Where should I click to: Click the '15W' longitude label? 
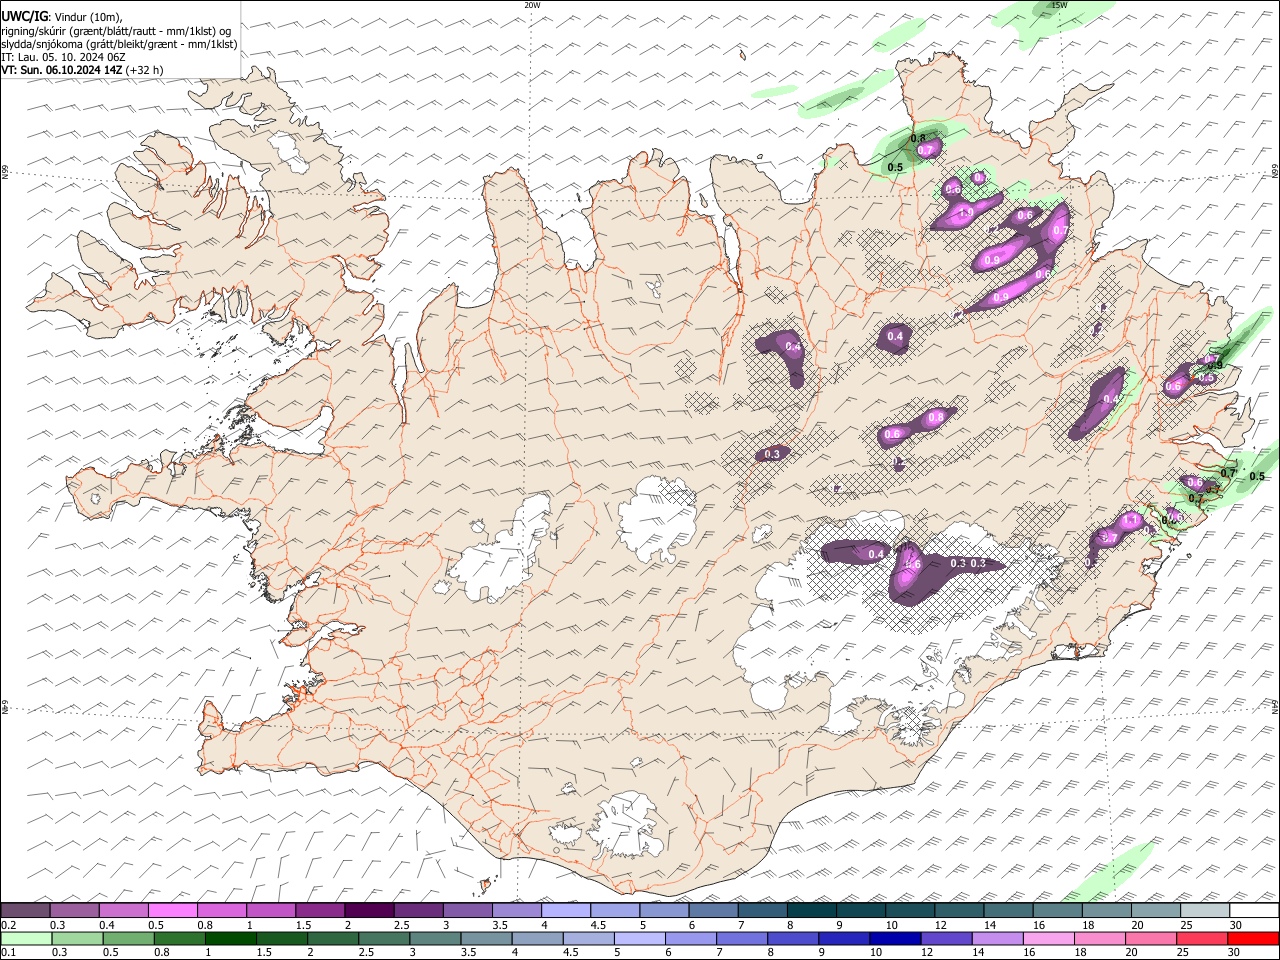tap(1059, 5)
